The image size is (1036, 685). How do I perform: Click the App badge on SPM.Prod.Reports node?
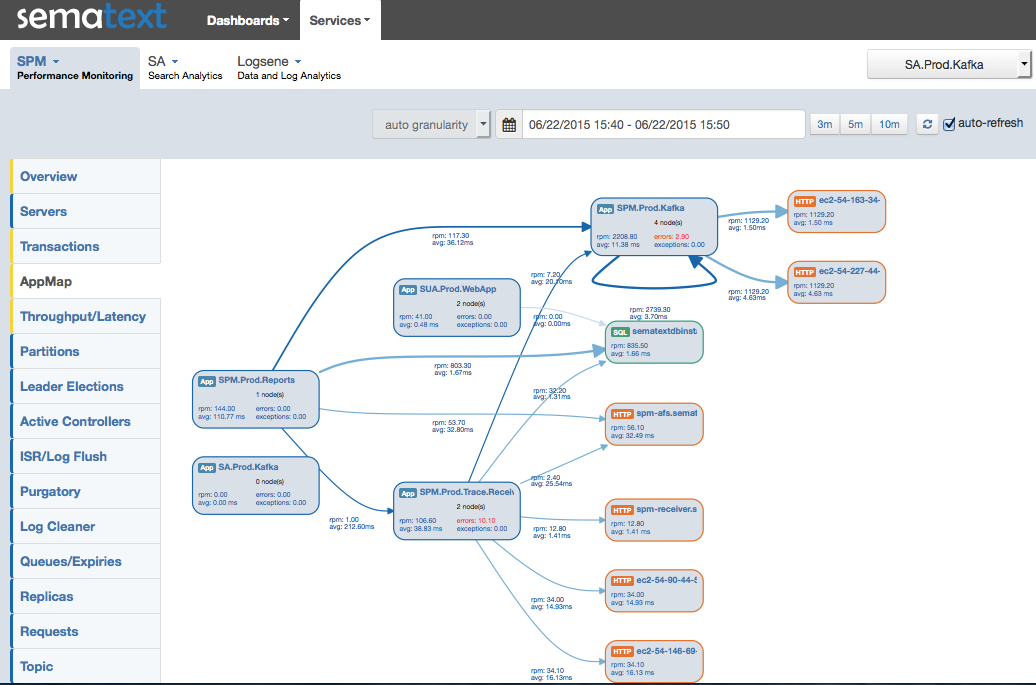pos(207,381)
